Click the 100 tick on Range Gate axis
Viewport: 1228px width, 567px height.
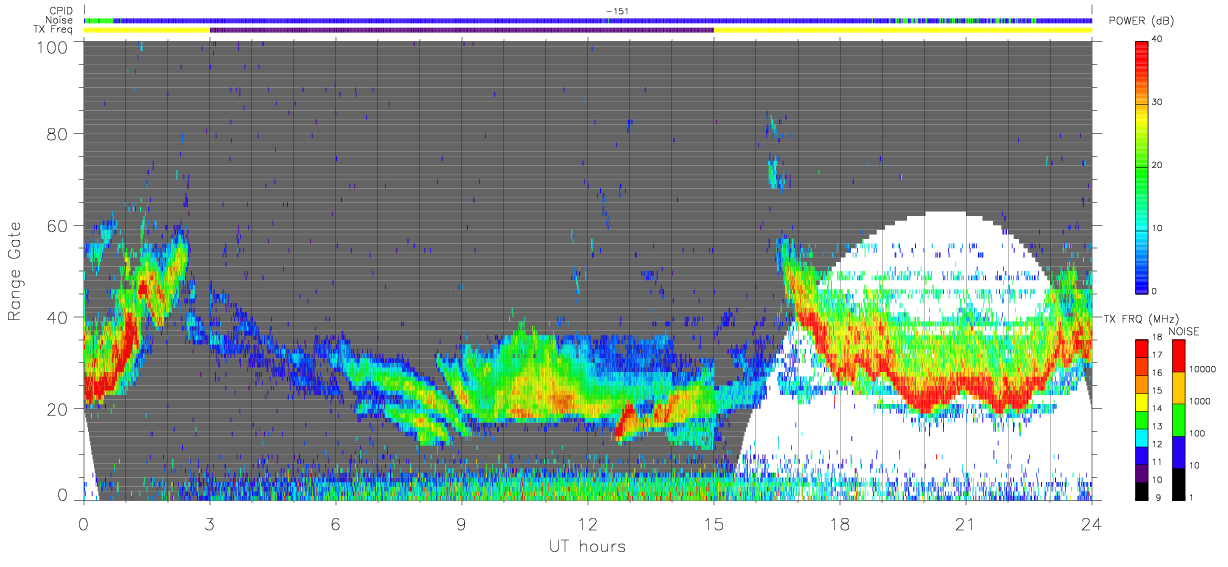(x=50, y=46)
